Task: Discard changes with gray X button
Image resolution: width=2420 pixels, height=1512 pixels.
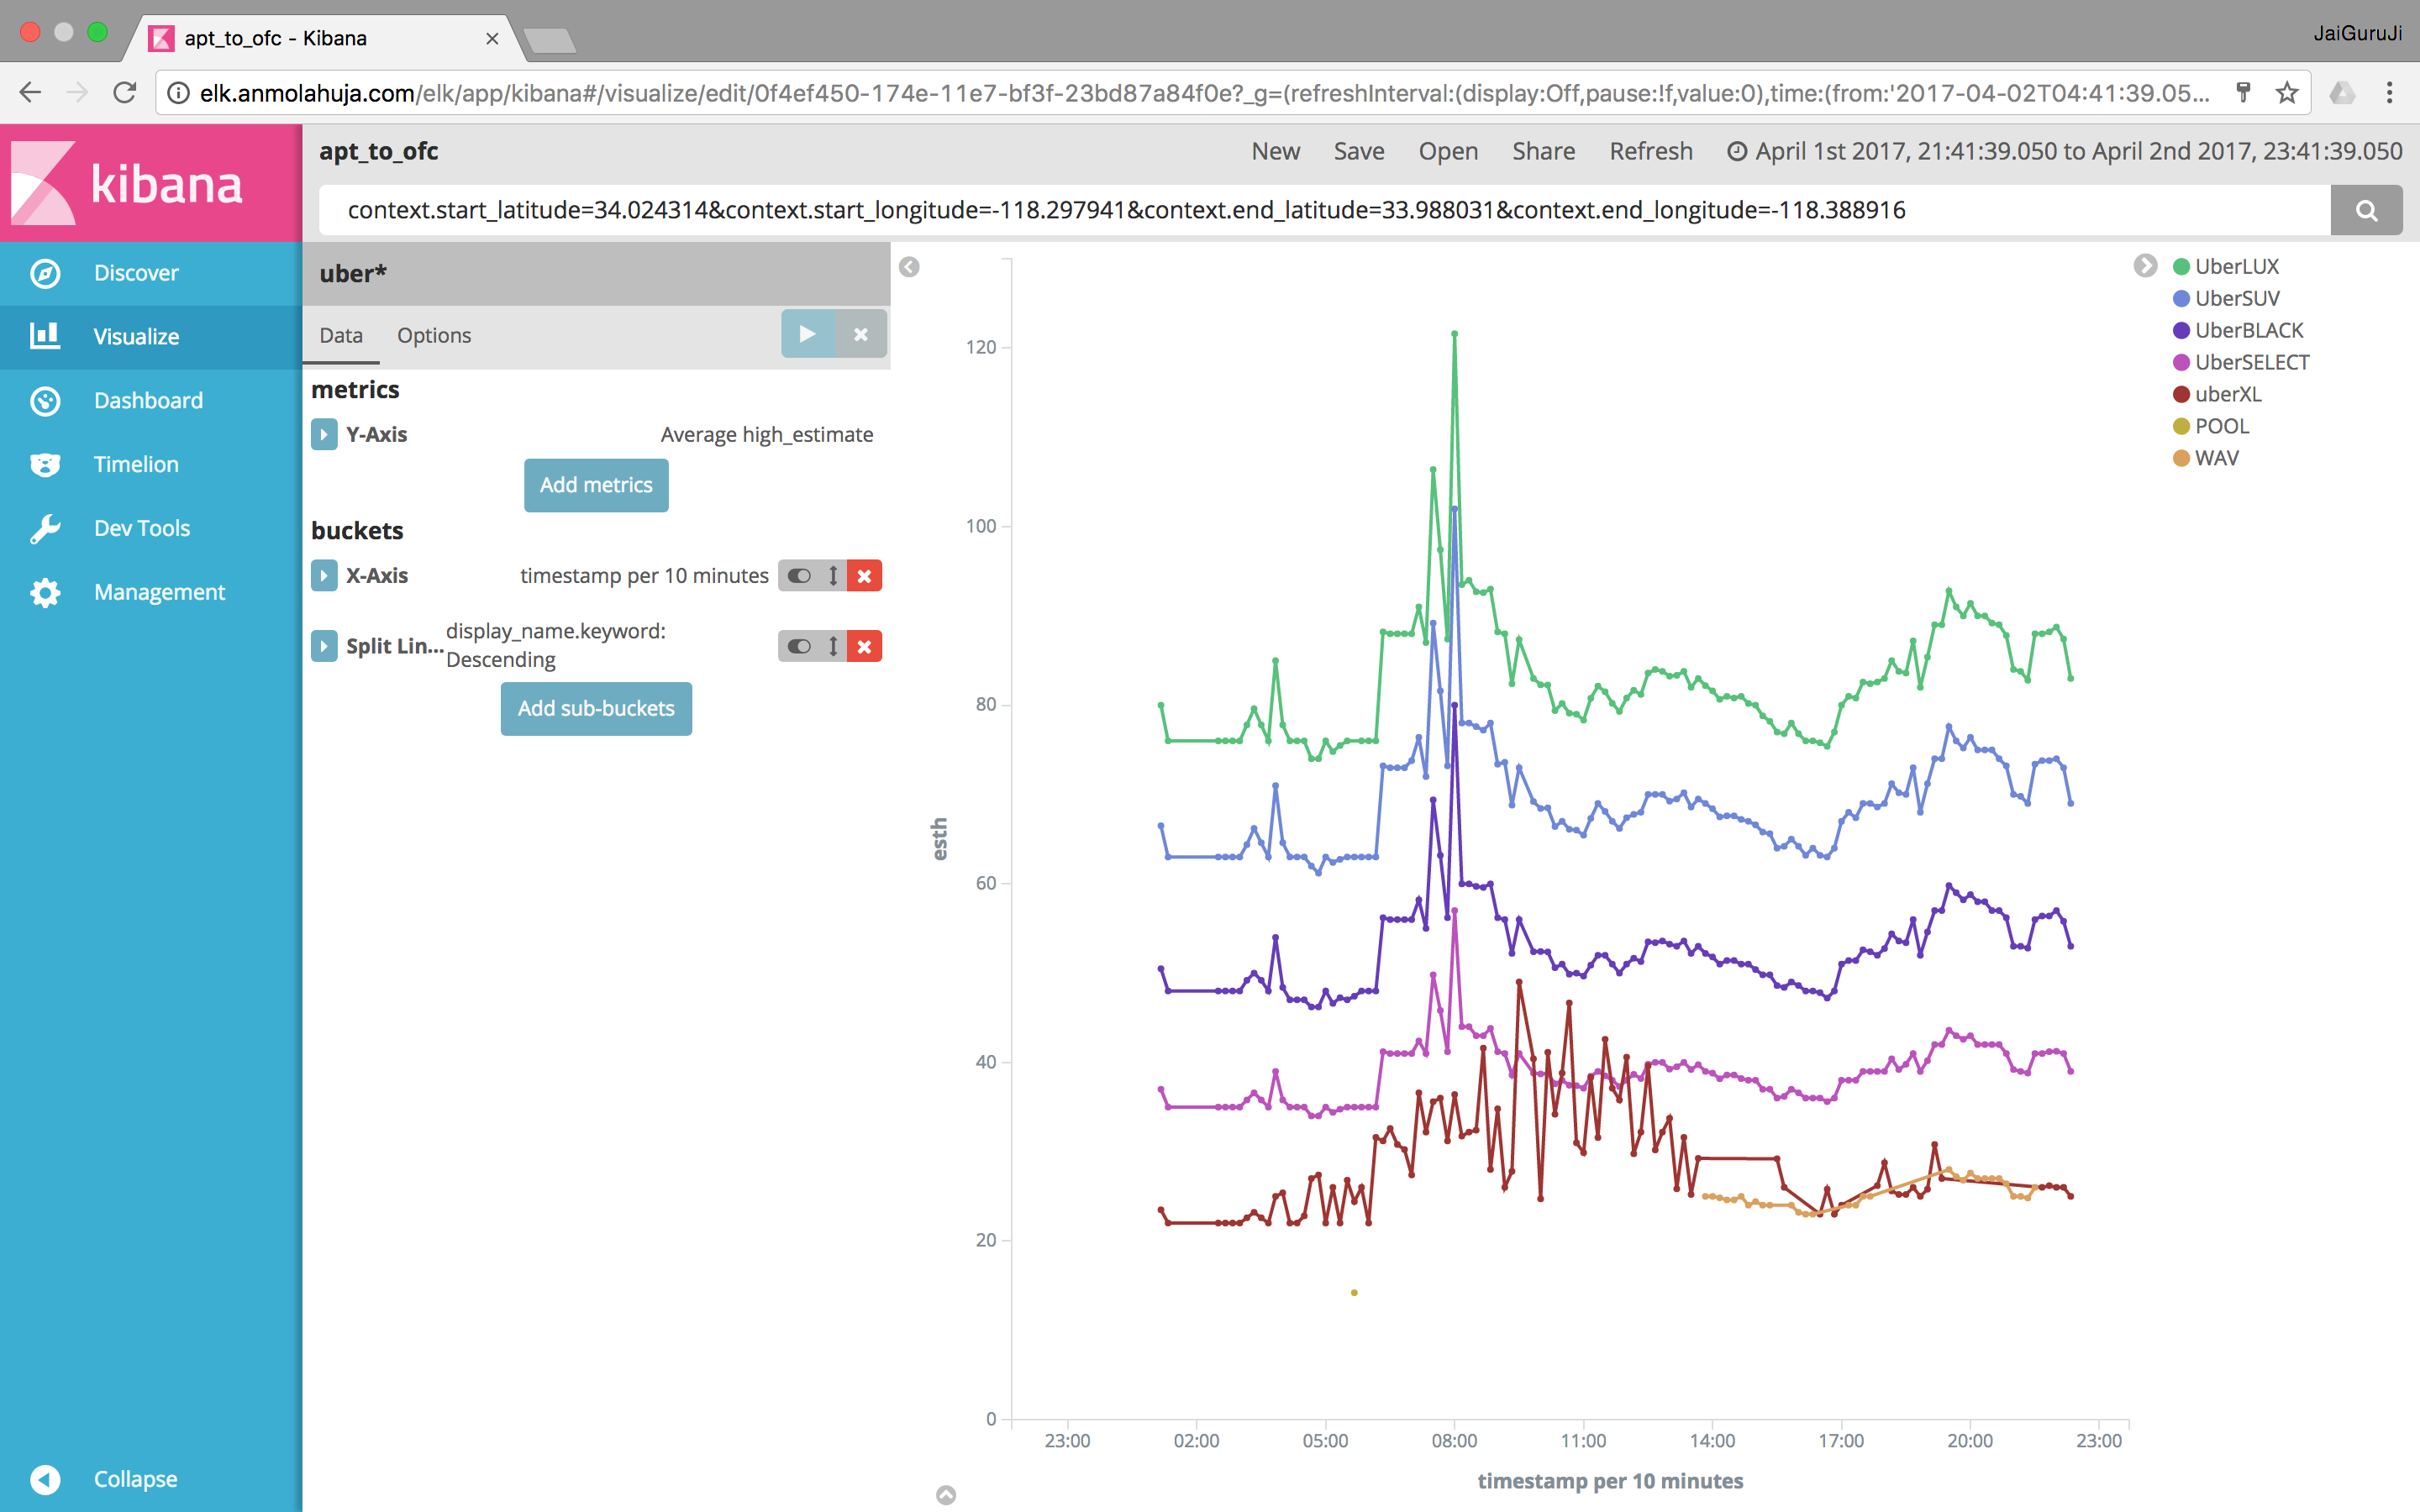Action: coord(861,334)
